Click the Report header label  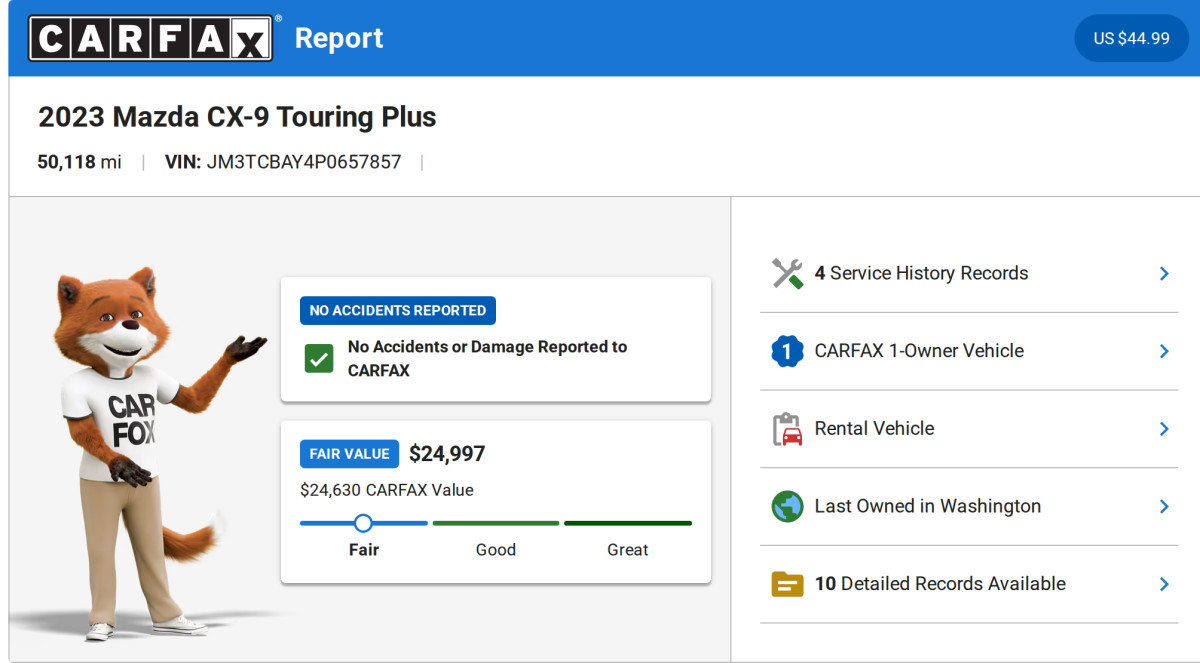point(338,38)
